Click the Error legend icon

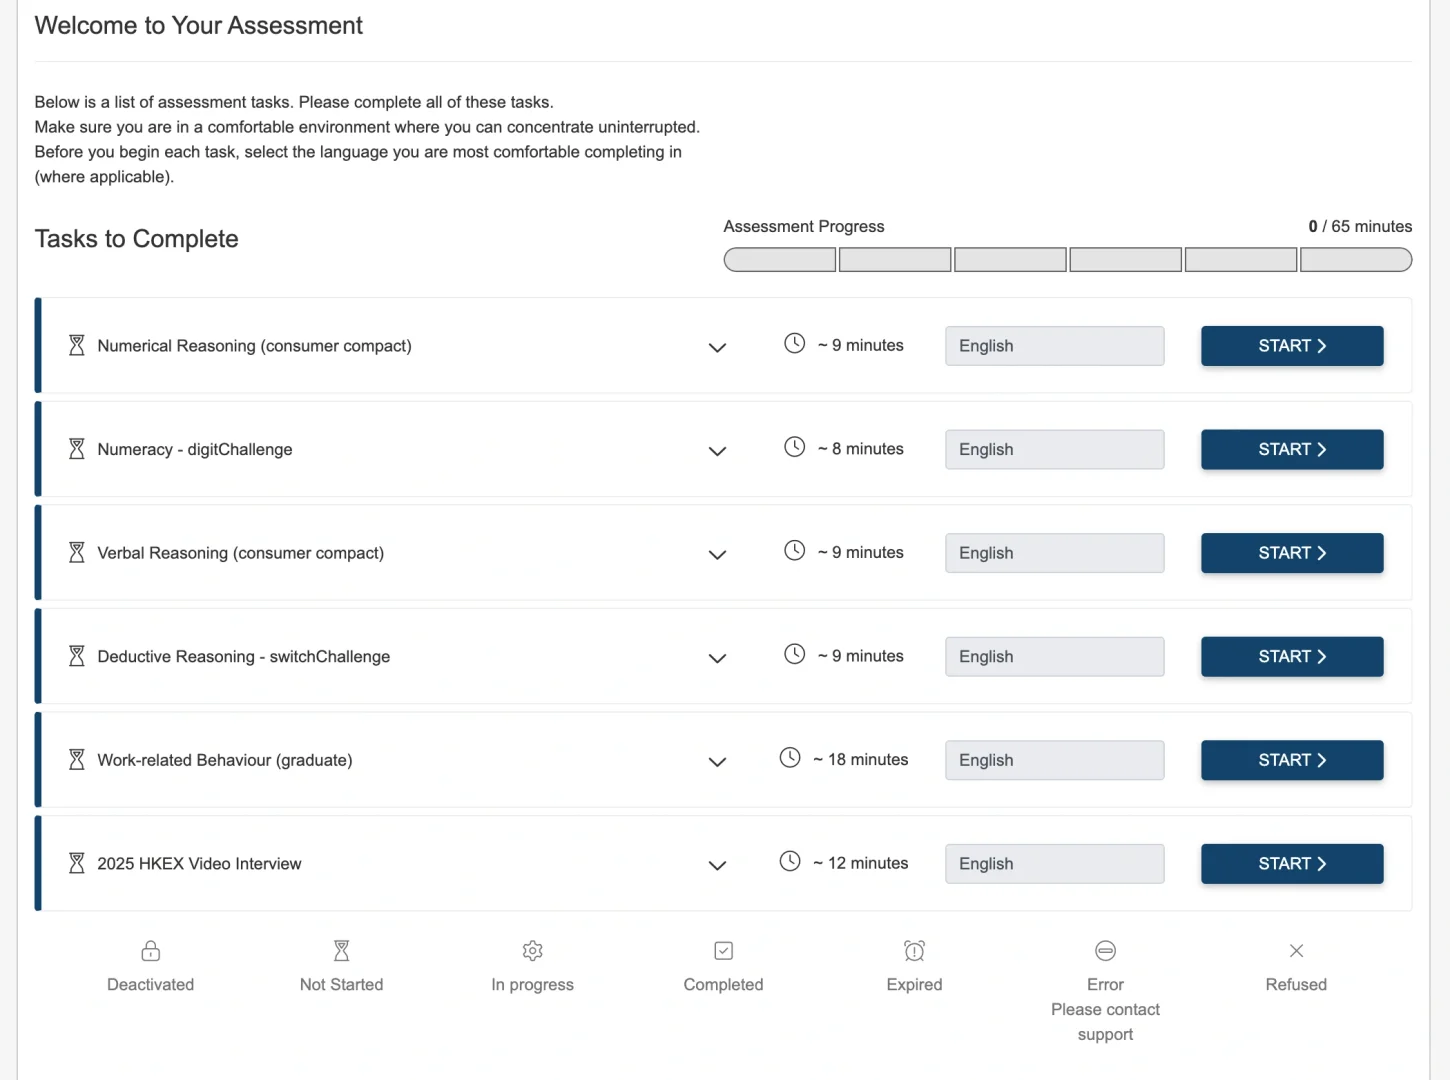(x=1106, y=951)
